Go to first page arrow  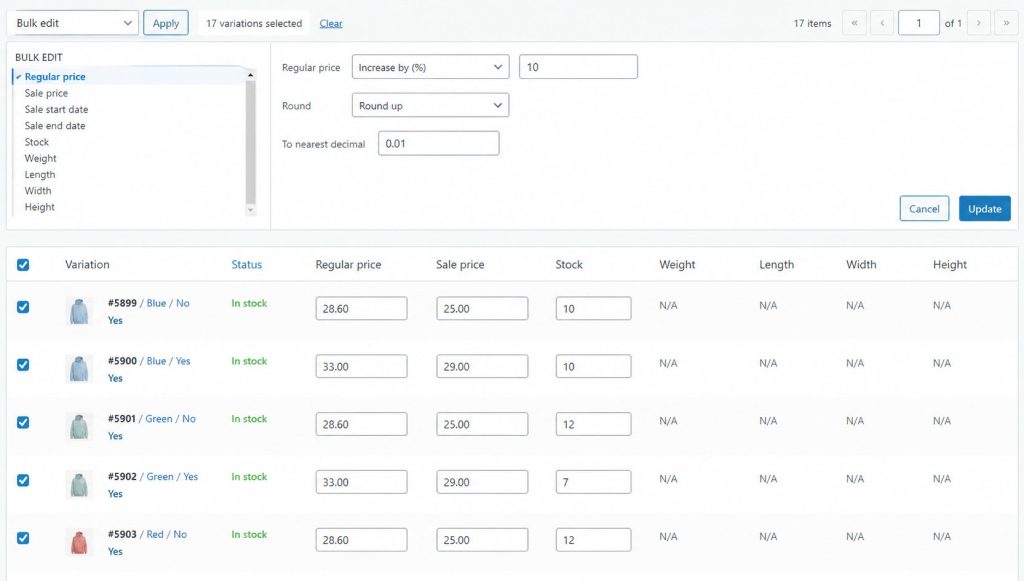[854, 23]
